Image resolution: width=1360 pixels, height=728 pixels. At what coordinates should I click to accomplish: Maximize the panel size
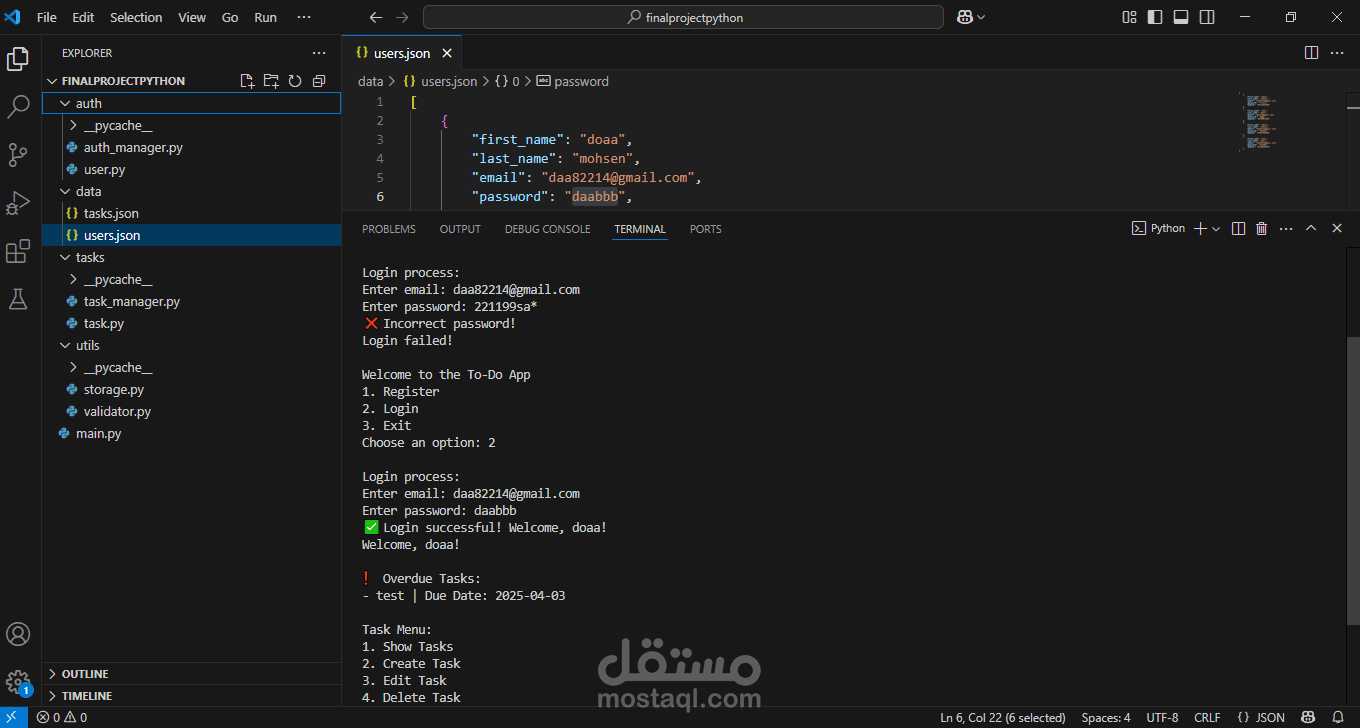click(1311, 229)
